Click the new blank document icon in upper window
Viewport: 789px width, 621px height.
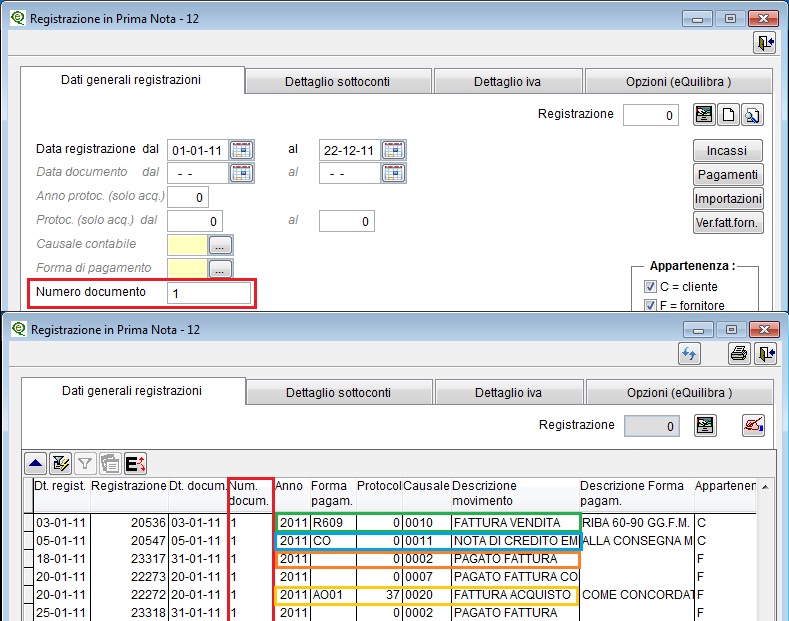coord(728,115)
